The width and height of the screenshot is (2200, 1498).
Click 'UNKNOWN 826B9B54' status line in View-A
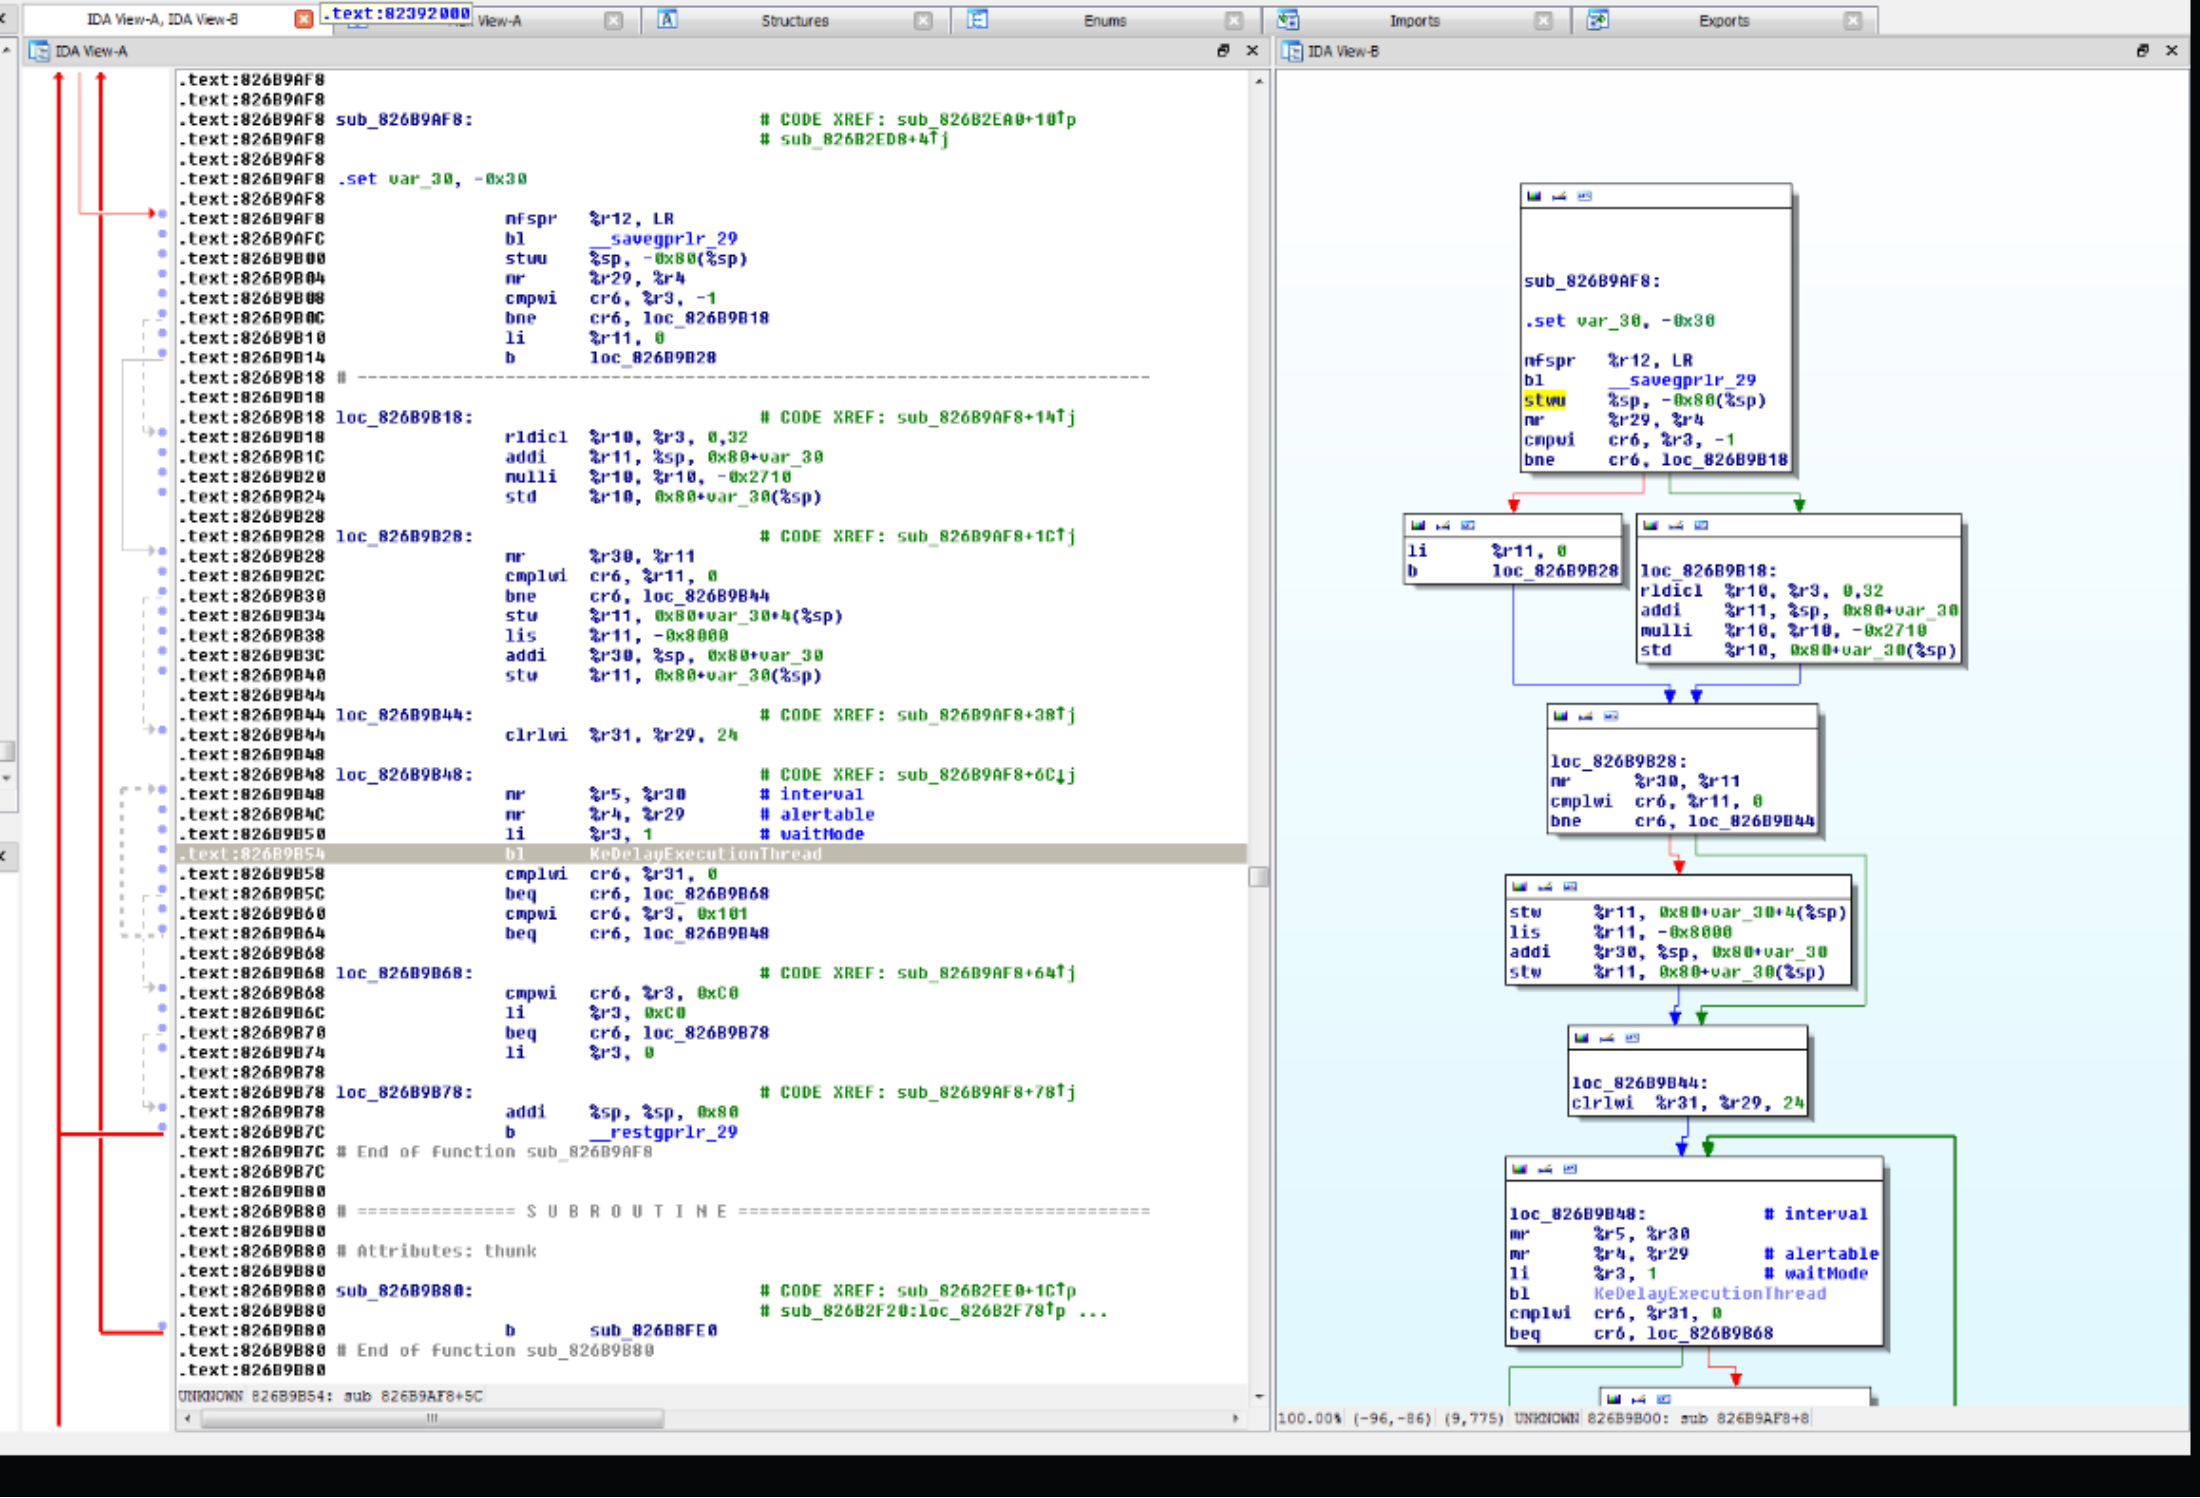click(330, 1396)
